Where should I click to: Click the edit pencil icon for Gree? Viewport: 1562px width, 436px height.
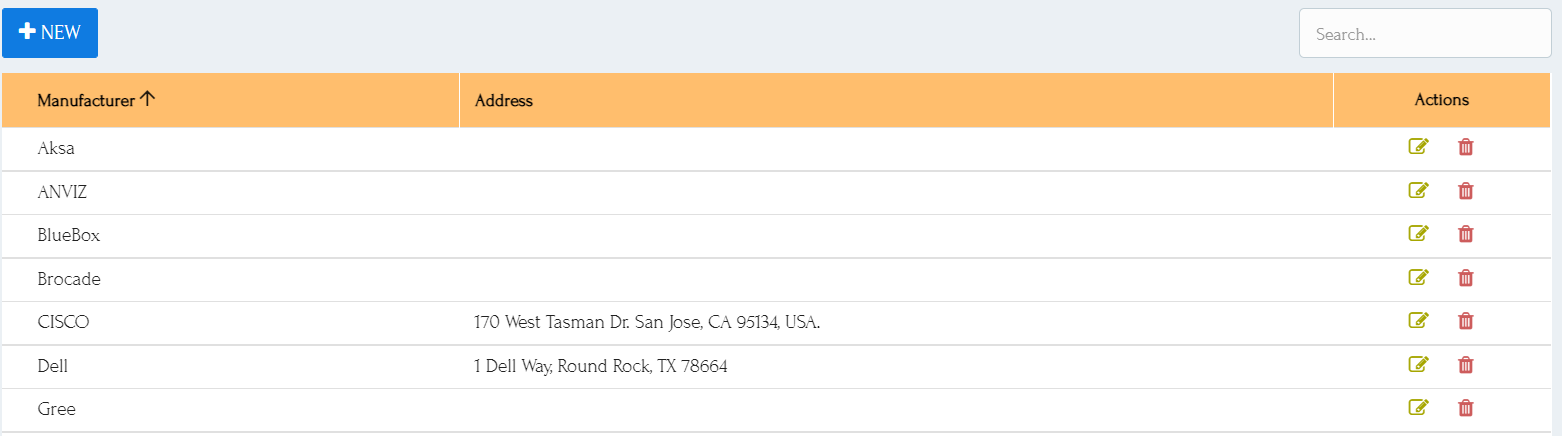(x=1418, y=407)
